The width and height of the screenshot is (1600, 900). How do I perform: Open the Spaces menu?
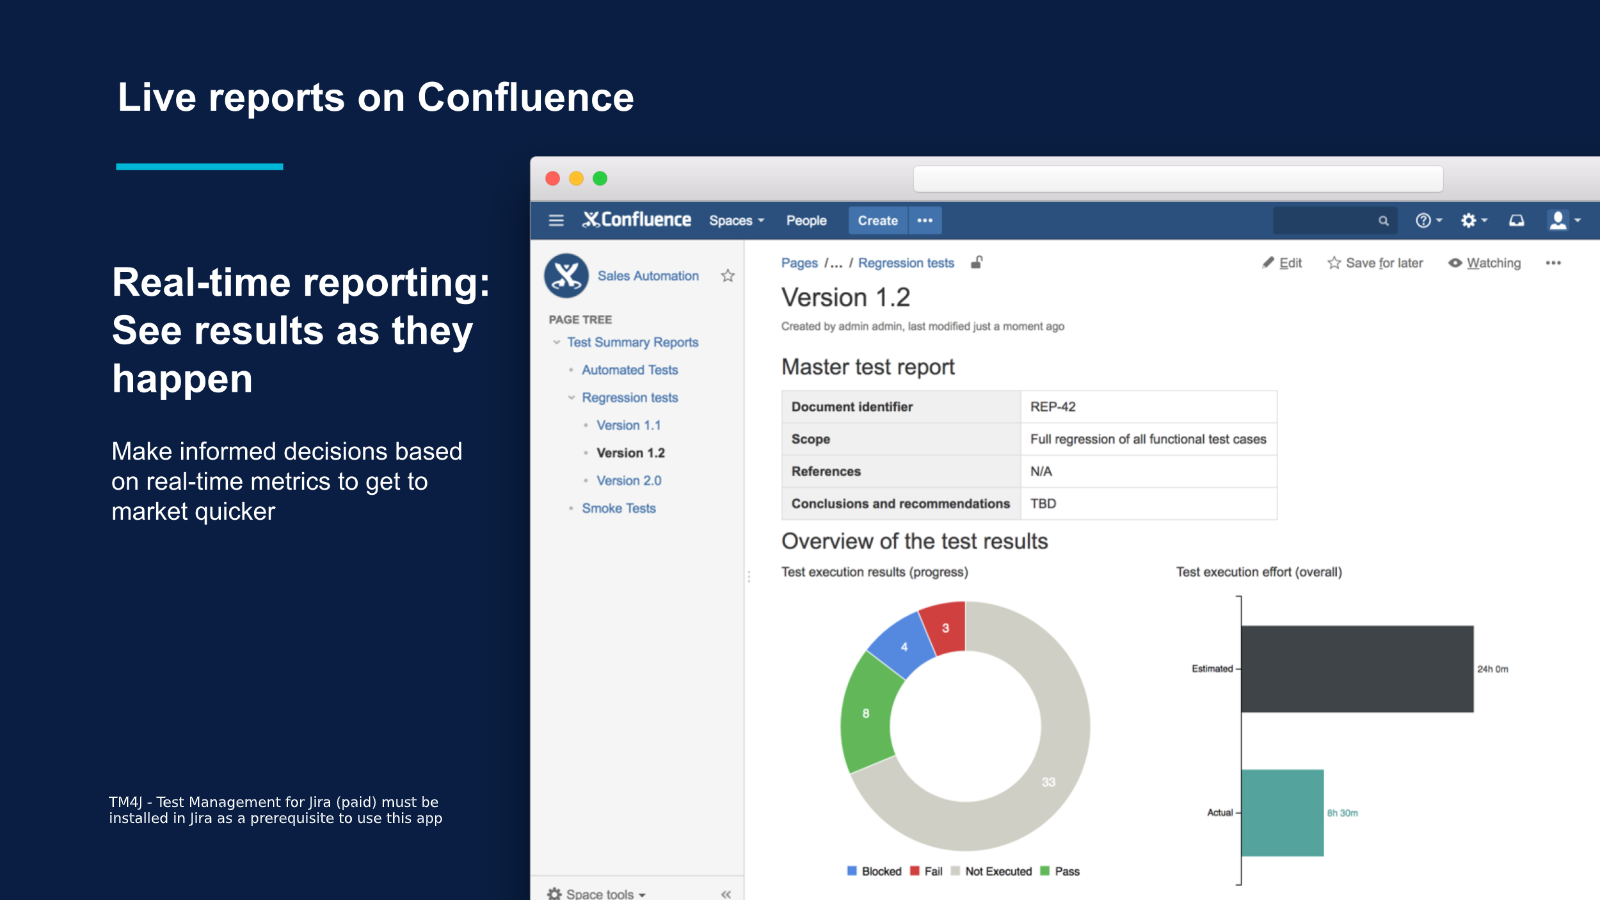[x=735, y=220]
